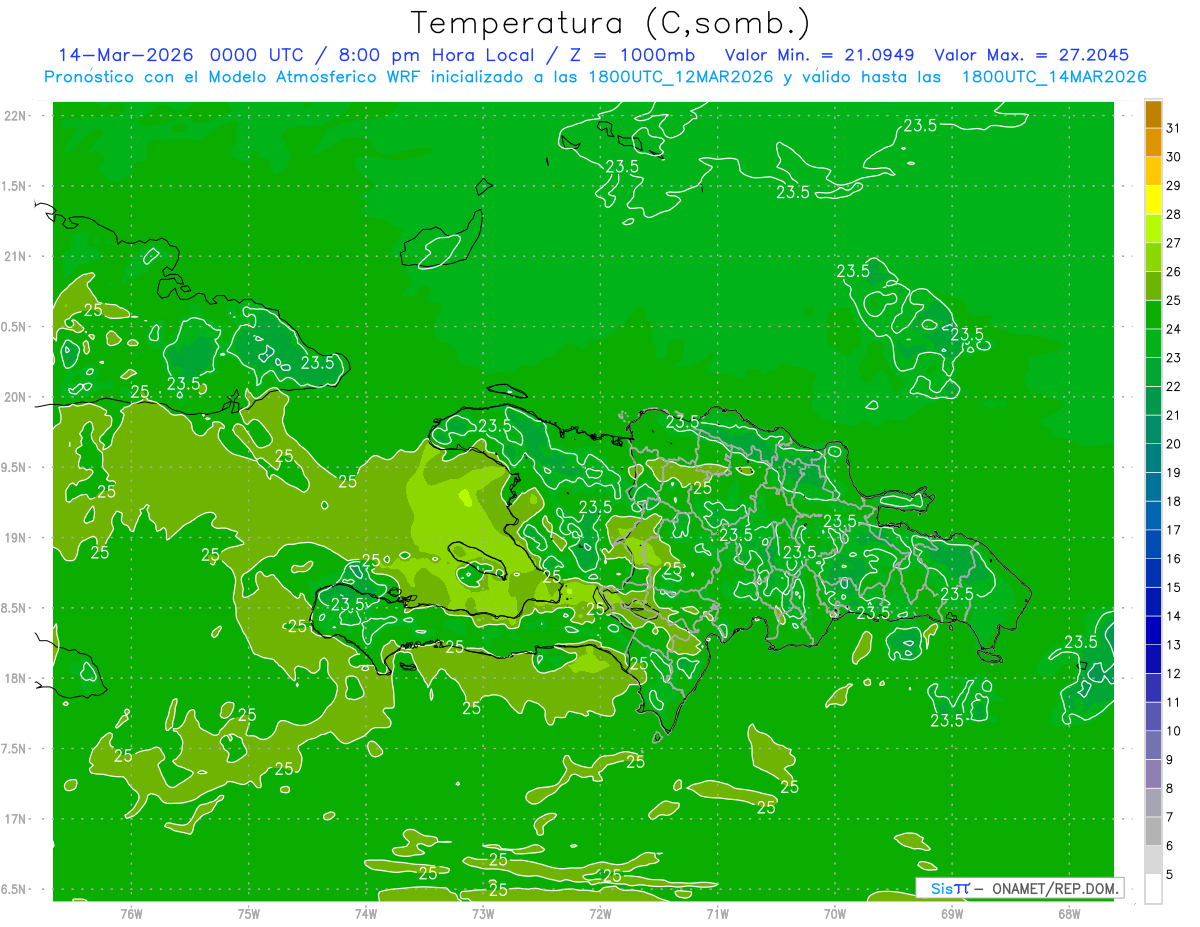Click the title "Temperatura (C,somb.)"
Image resolution: width=1200 pixels, height=927 pixels.
(611, 23)
